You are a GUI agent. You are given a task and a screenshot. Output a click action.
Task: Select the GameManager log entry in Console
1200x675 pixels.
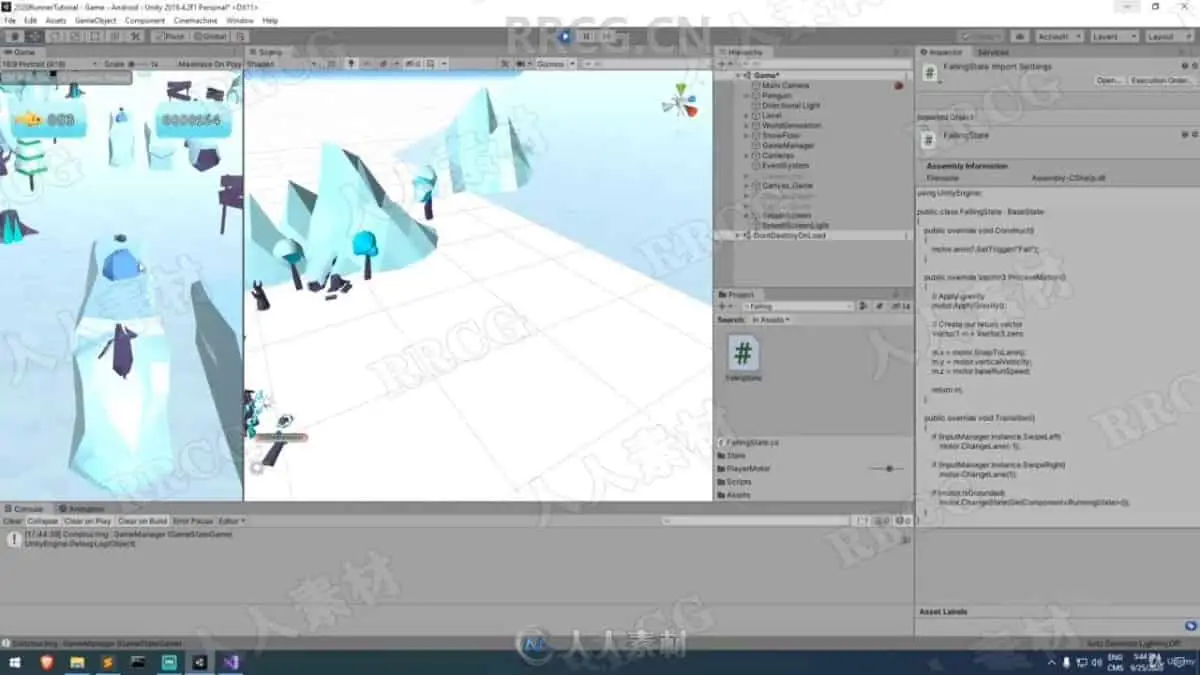coord(456,539)
